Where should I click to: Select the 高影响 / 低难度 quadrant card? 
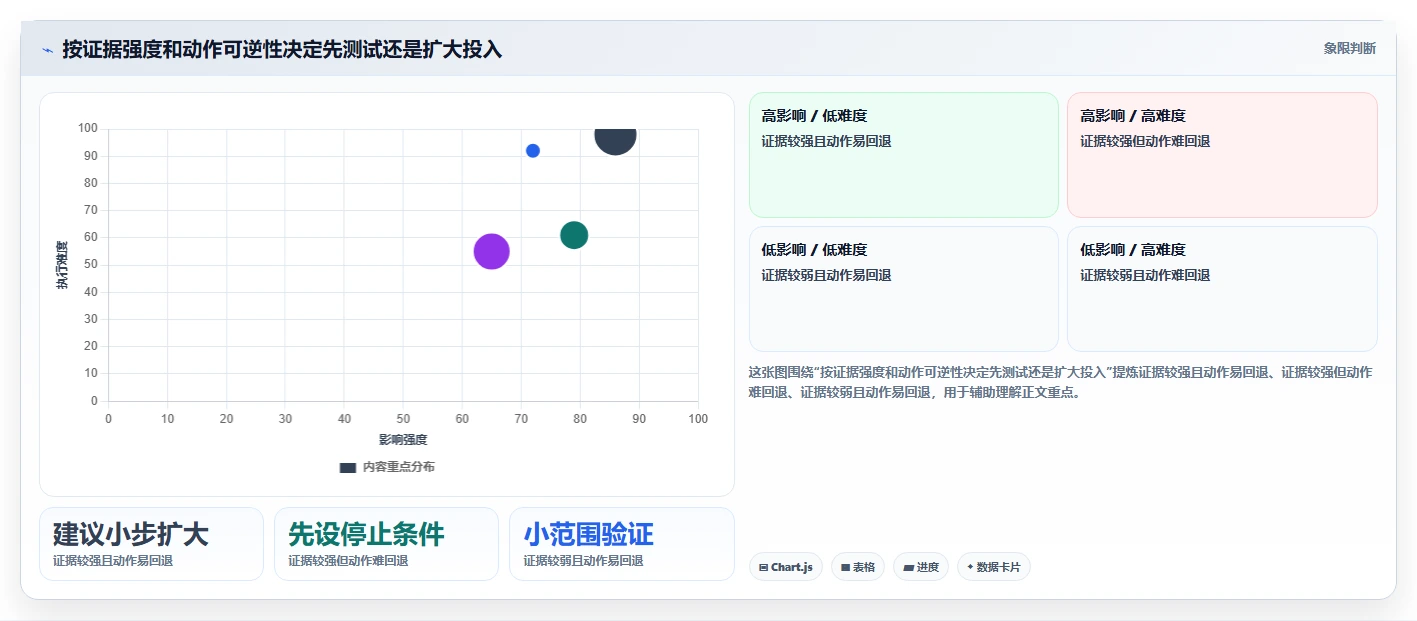[903, 155]
